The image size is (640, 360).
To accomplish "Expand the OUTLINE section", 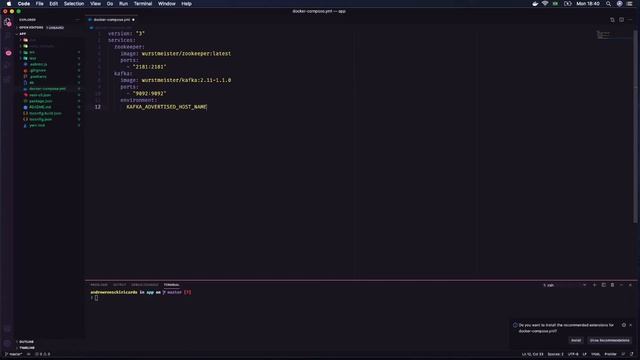I will pos(27,342).
